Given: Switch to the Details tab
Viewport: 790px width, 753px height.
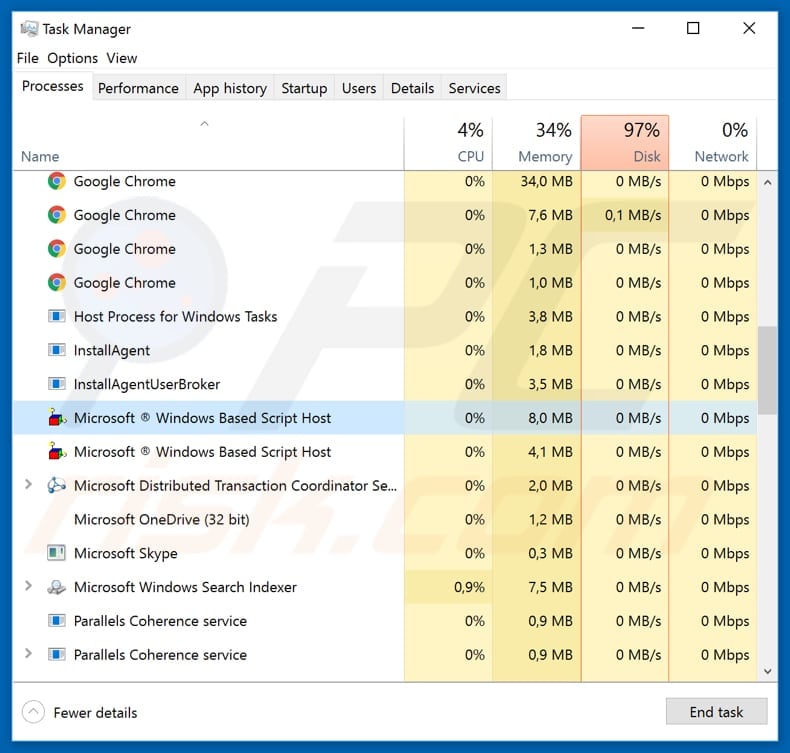Looking at the screenshot, I should (412, 88).
